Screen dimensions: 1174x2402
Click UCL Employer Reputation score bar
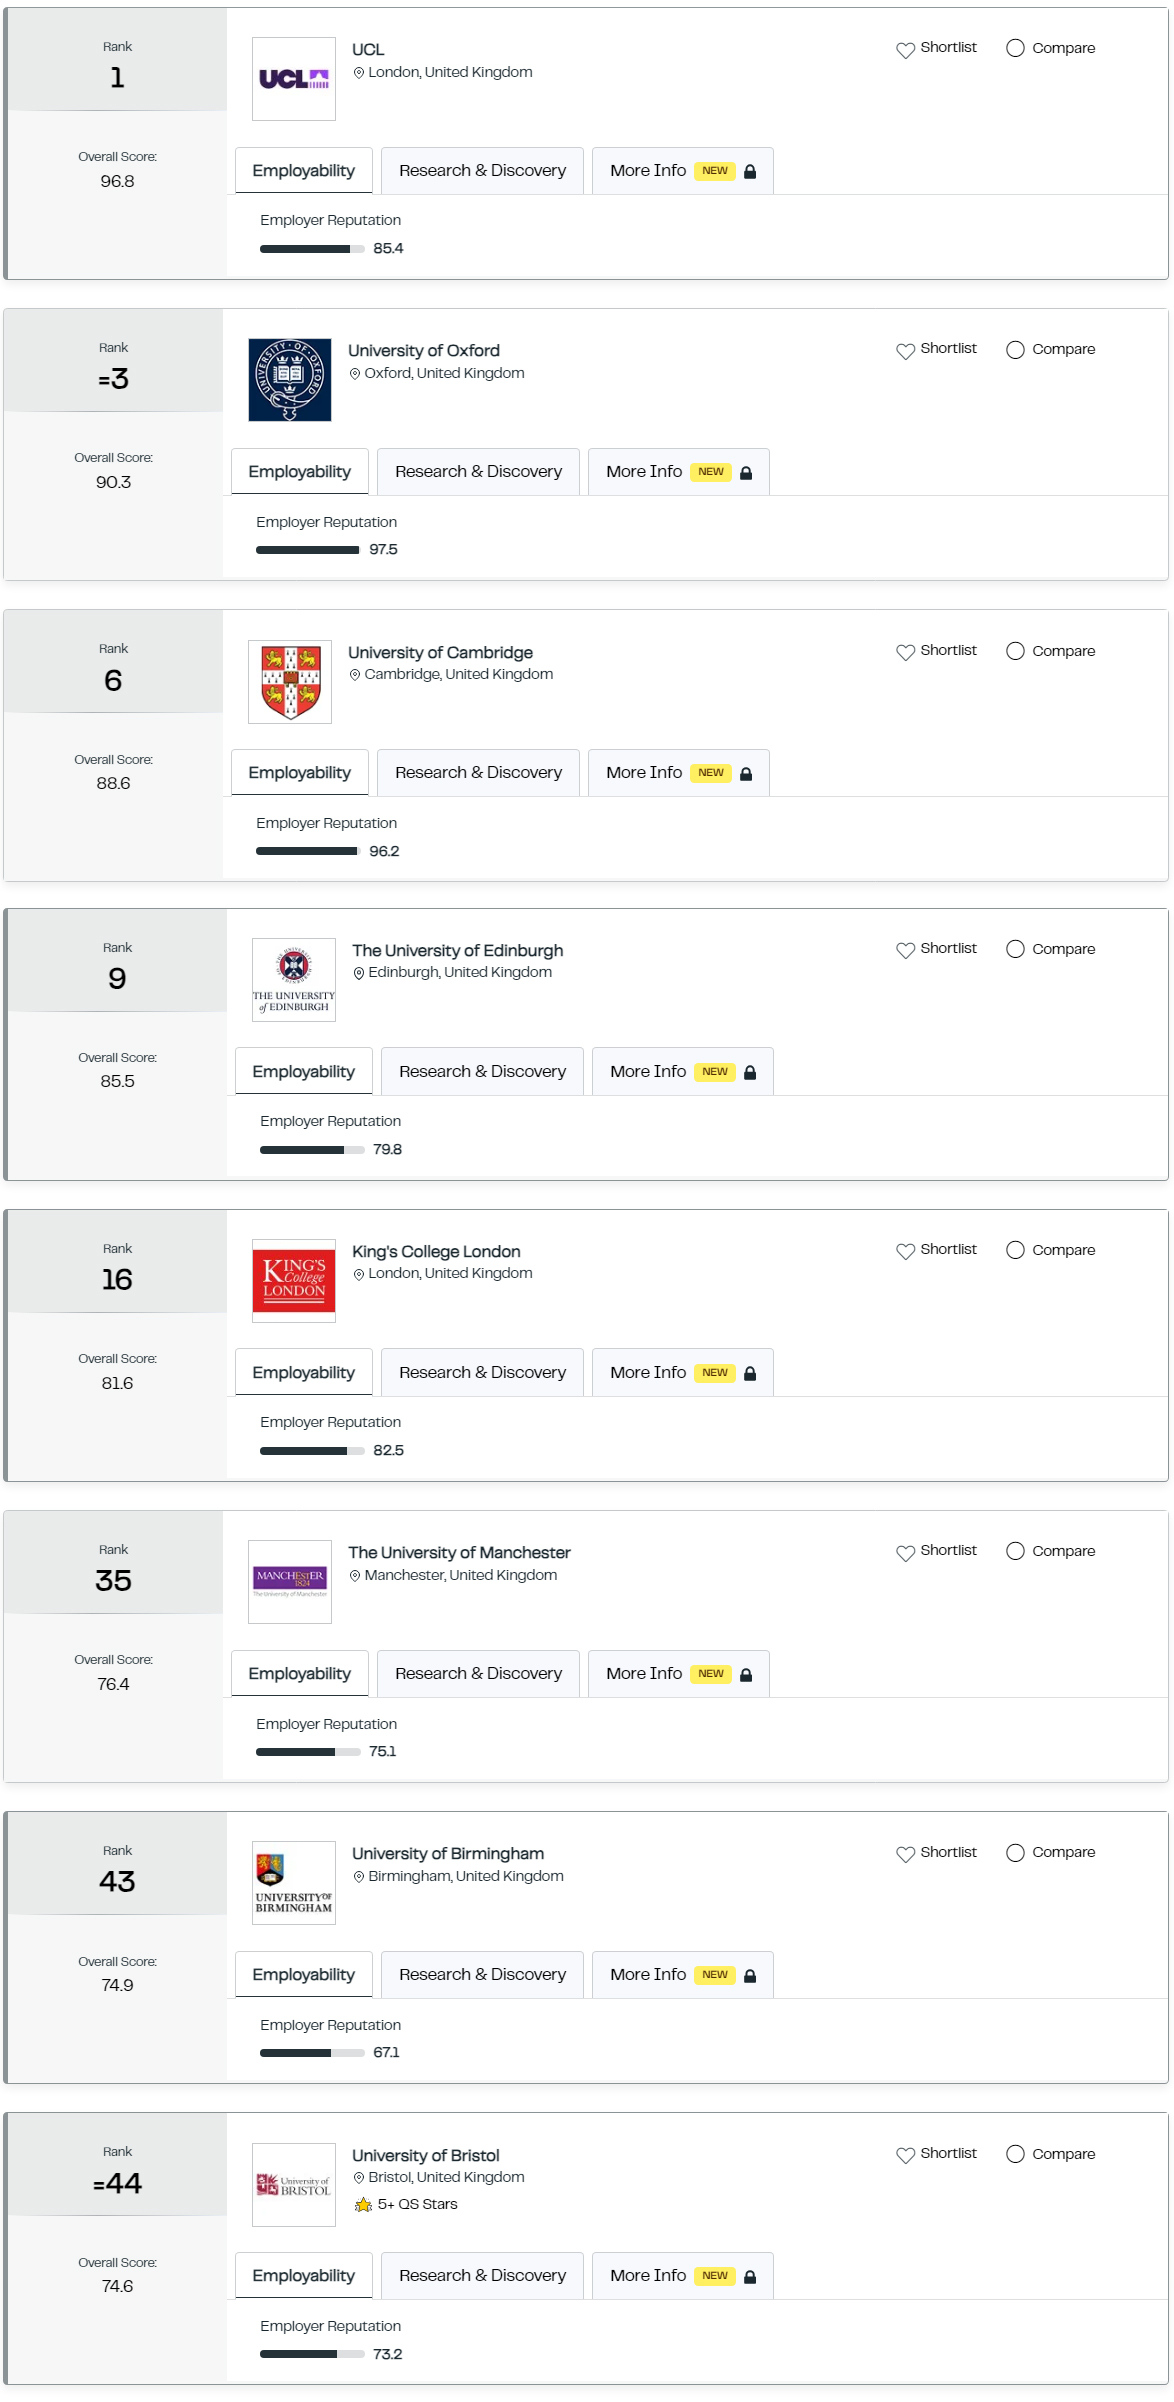[x=312, y=249]
